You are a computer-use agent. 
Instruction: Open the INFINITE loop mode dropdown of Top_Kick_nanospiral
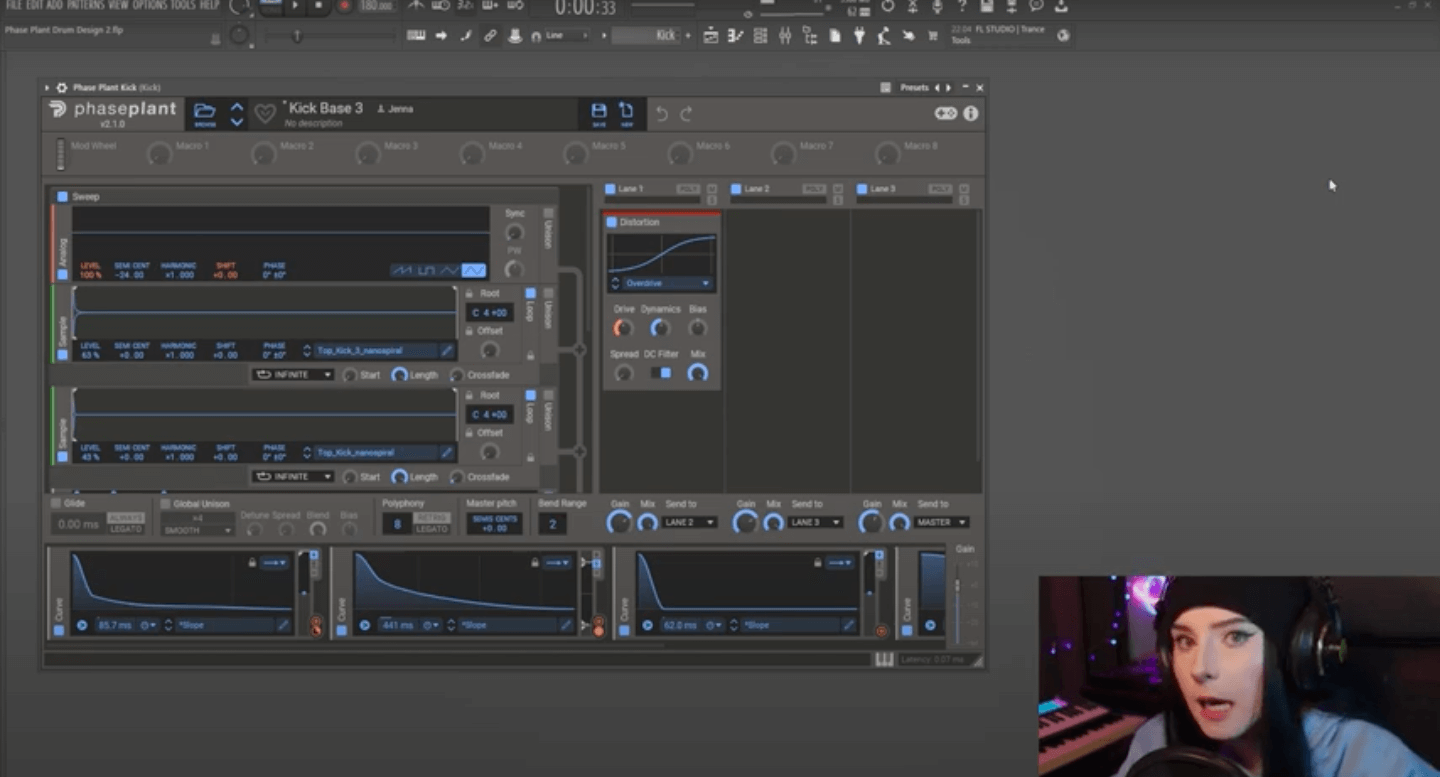pos(292,477)
